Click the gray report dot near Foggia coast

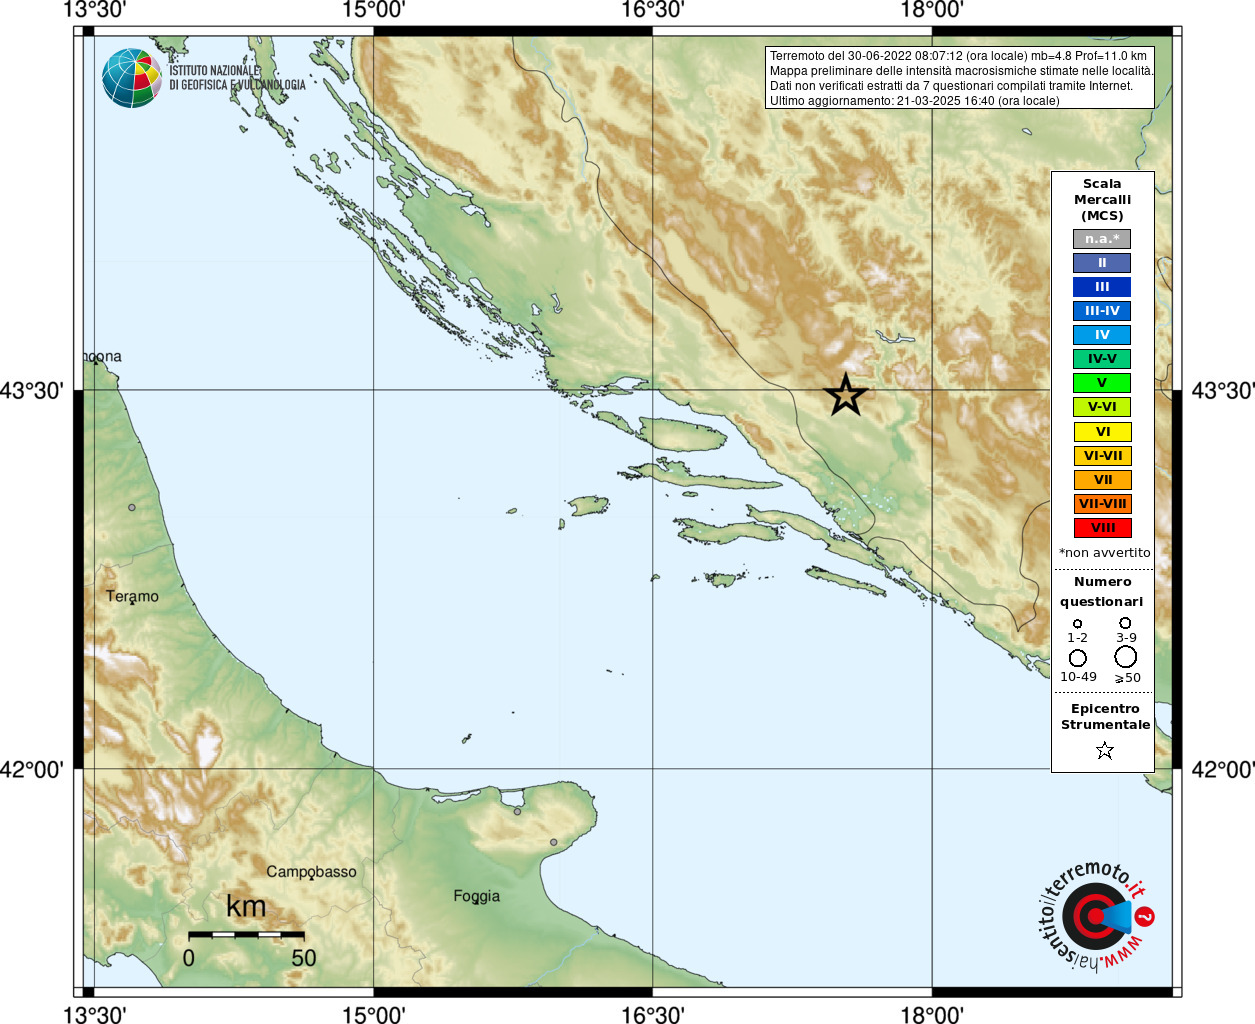553,842
